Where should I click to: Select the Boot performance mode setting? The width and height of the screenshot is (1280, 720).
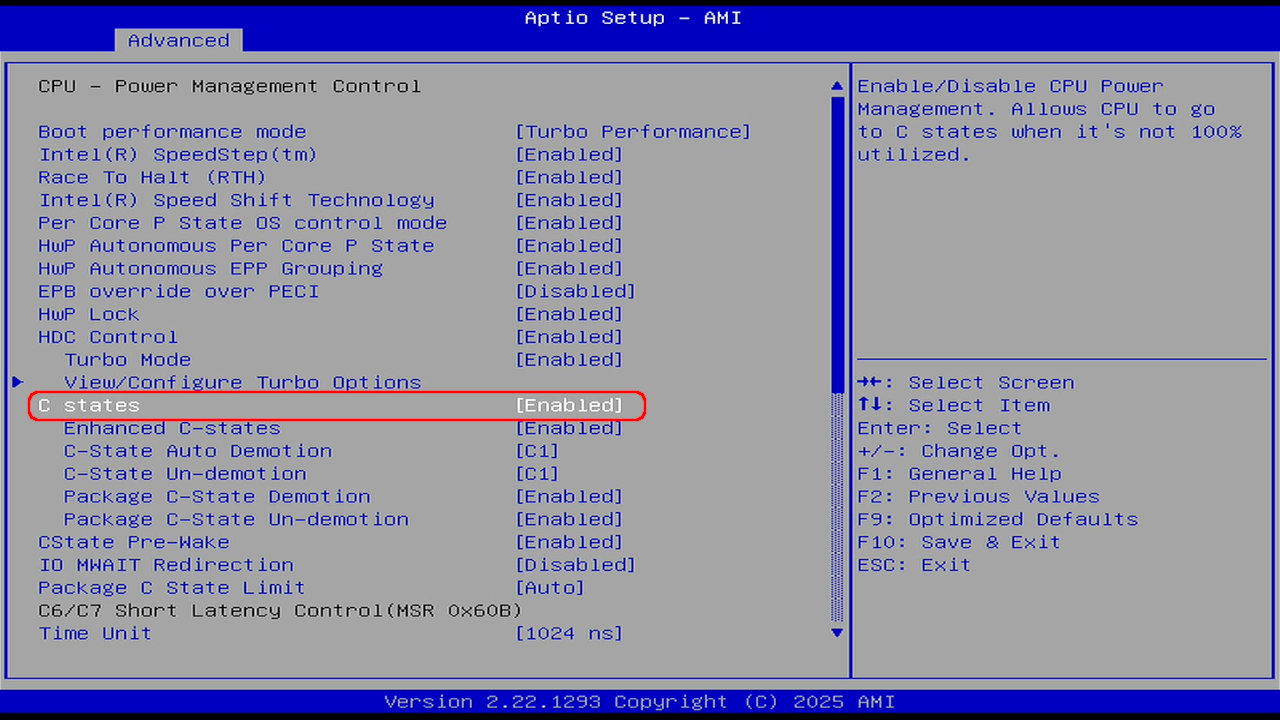[394, 132]
